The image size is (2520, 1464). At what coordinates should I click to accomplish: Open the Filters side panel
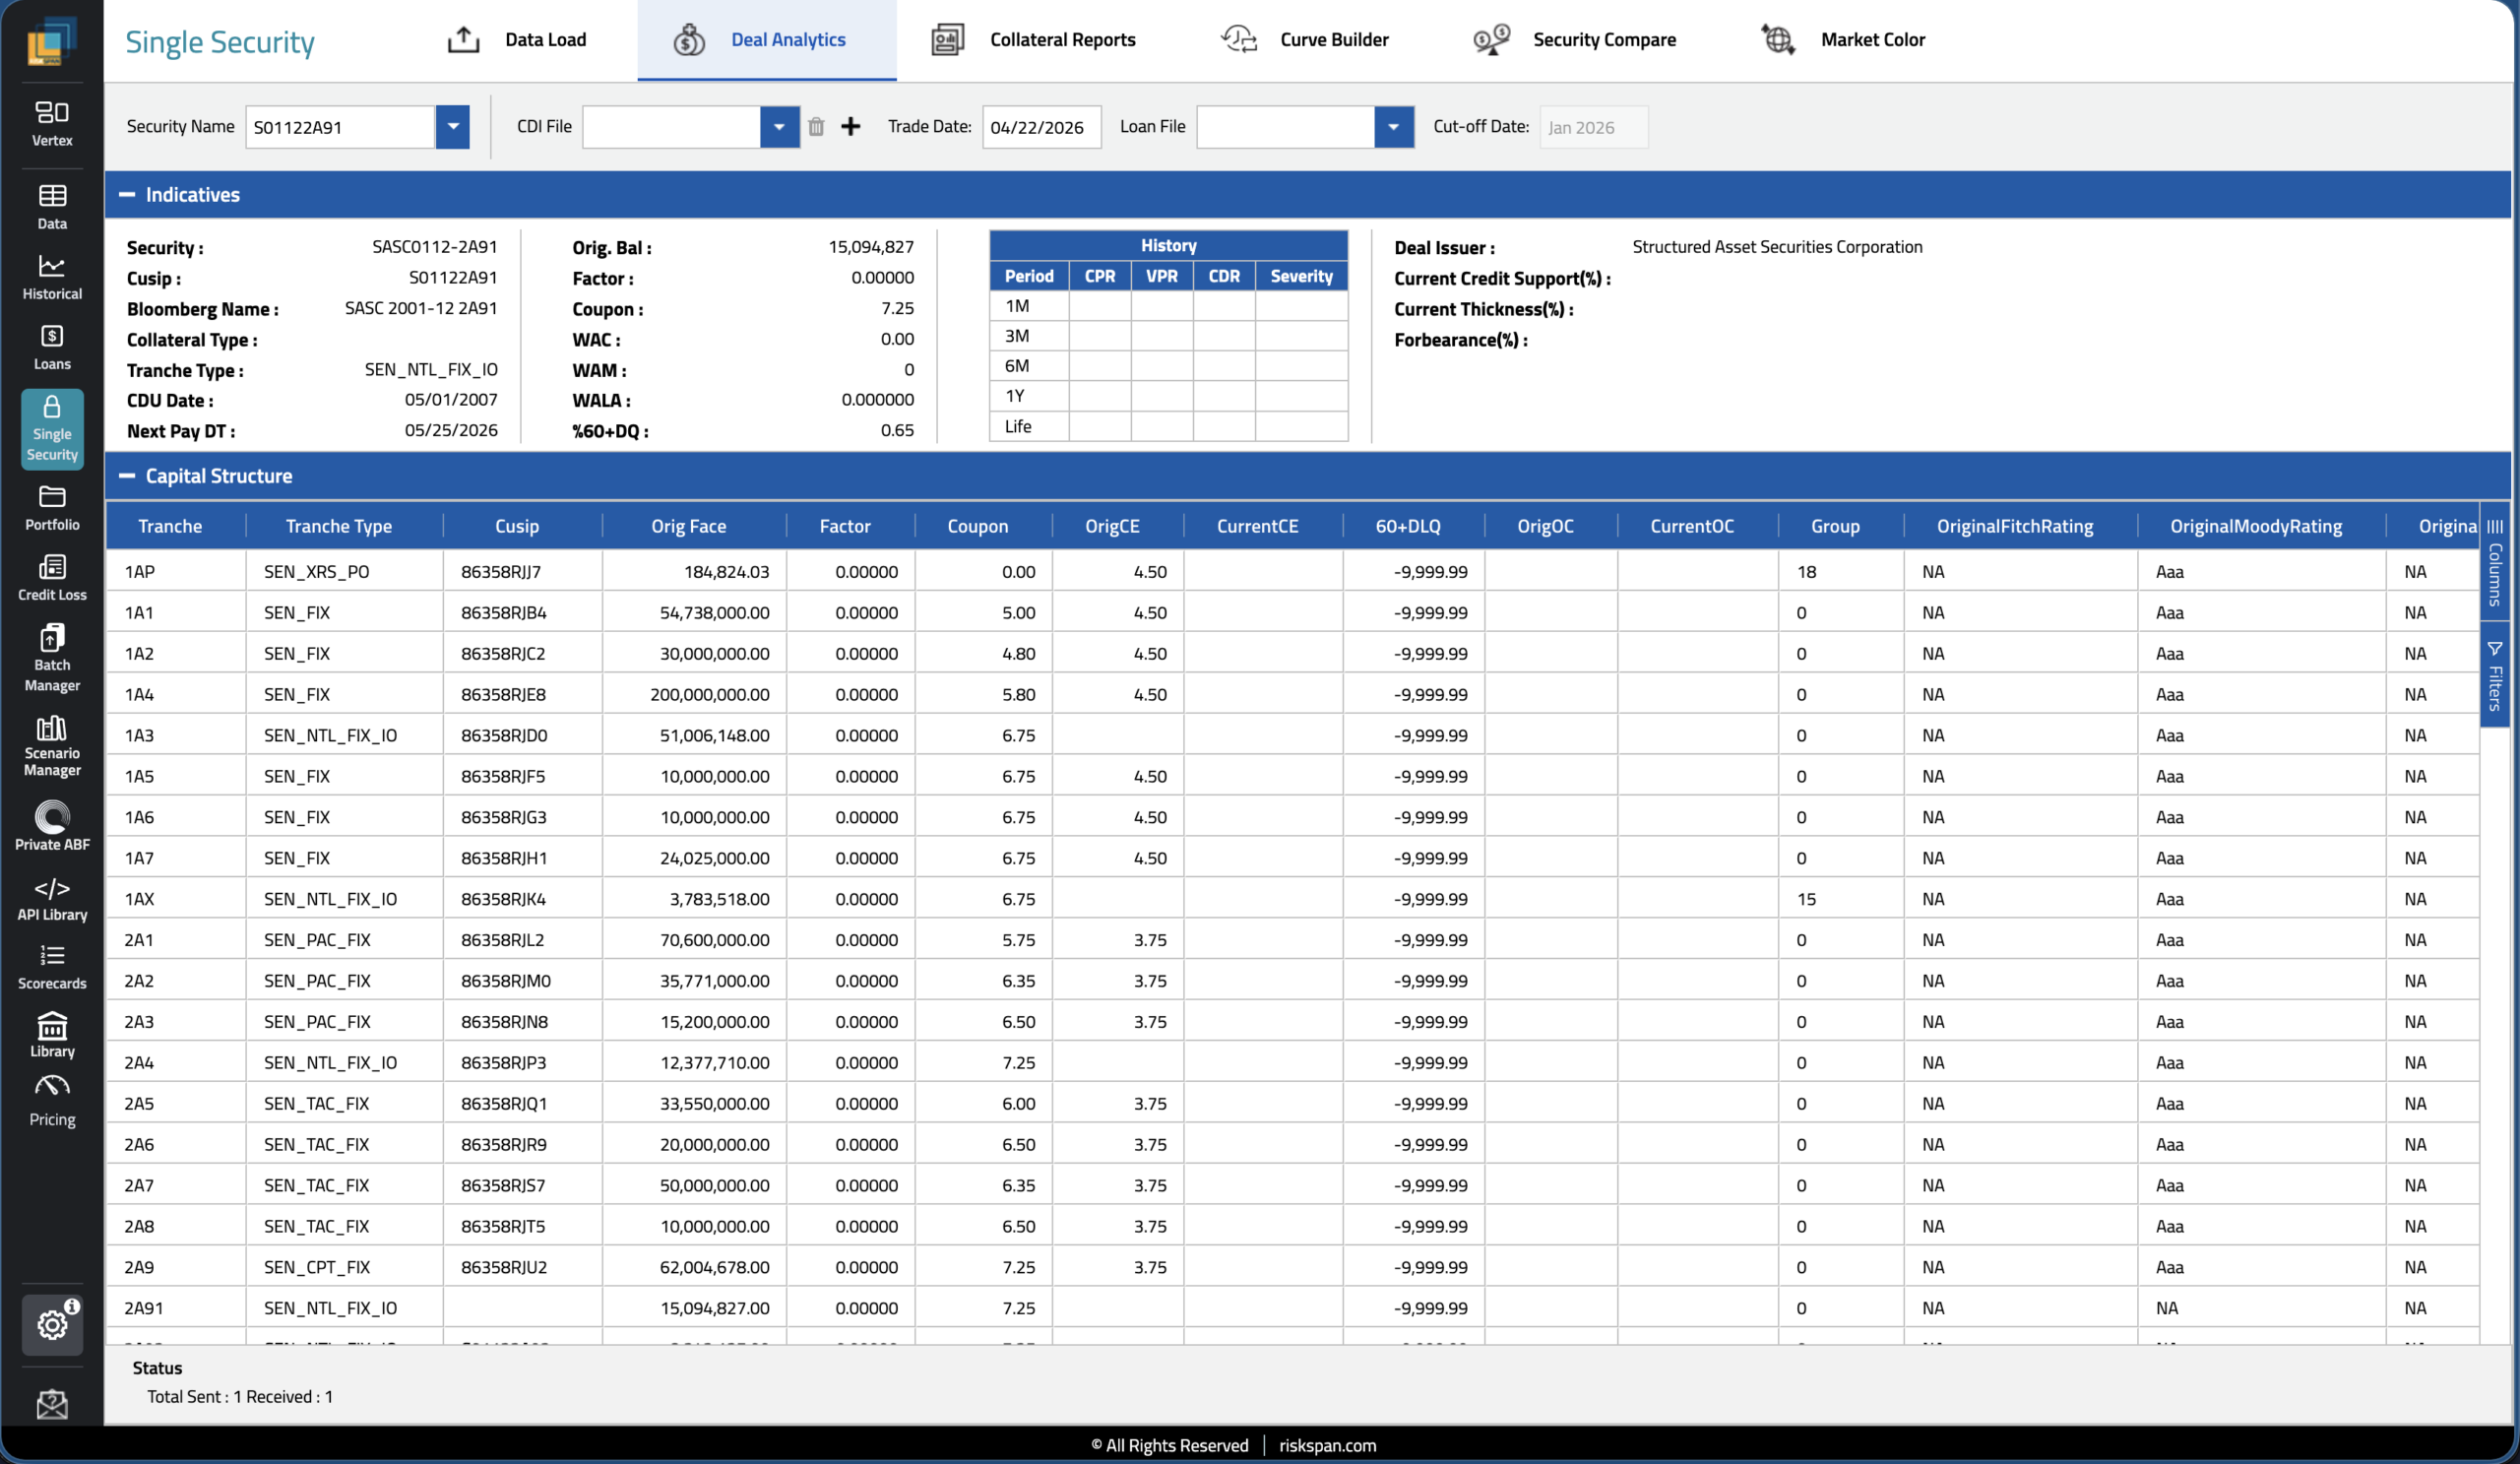[x=2495, y=675]
